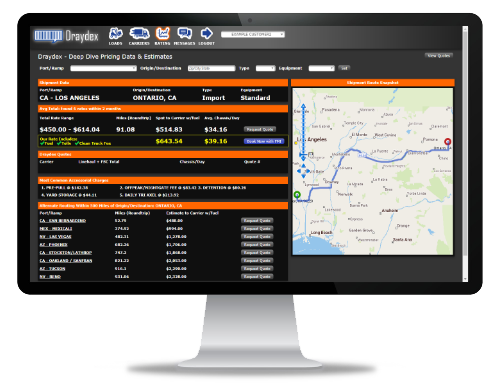Open the Carriers truck icon
This screenshot has width=500, height=391.
tap(139, 33)
